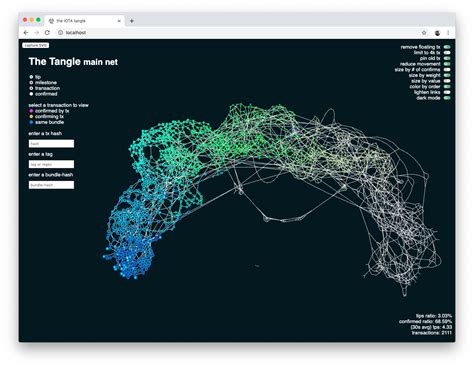The image size is (474, 367).
Task: Click the localhost address bar
Action: (x=238, y=33)
